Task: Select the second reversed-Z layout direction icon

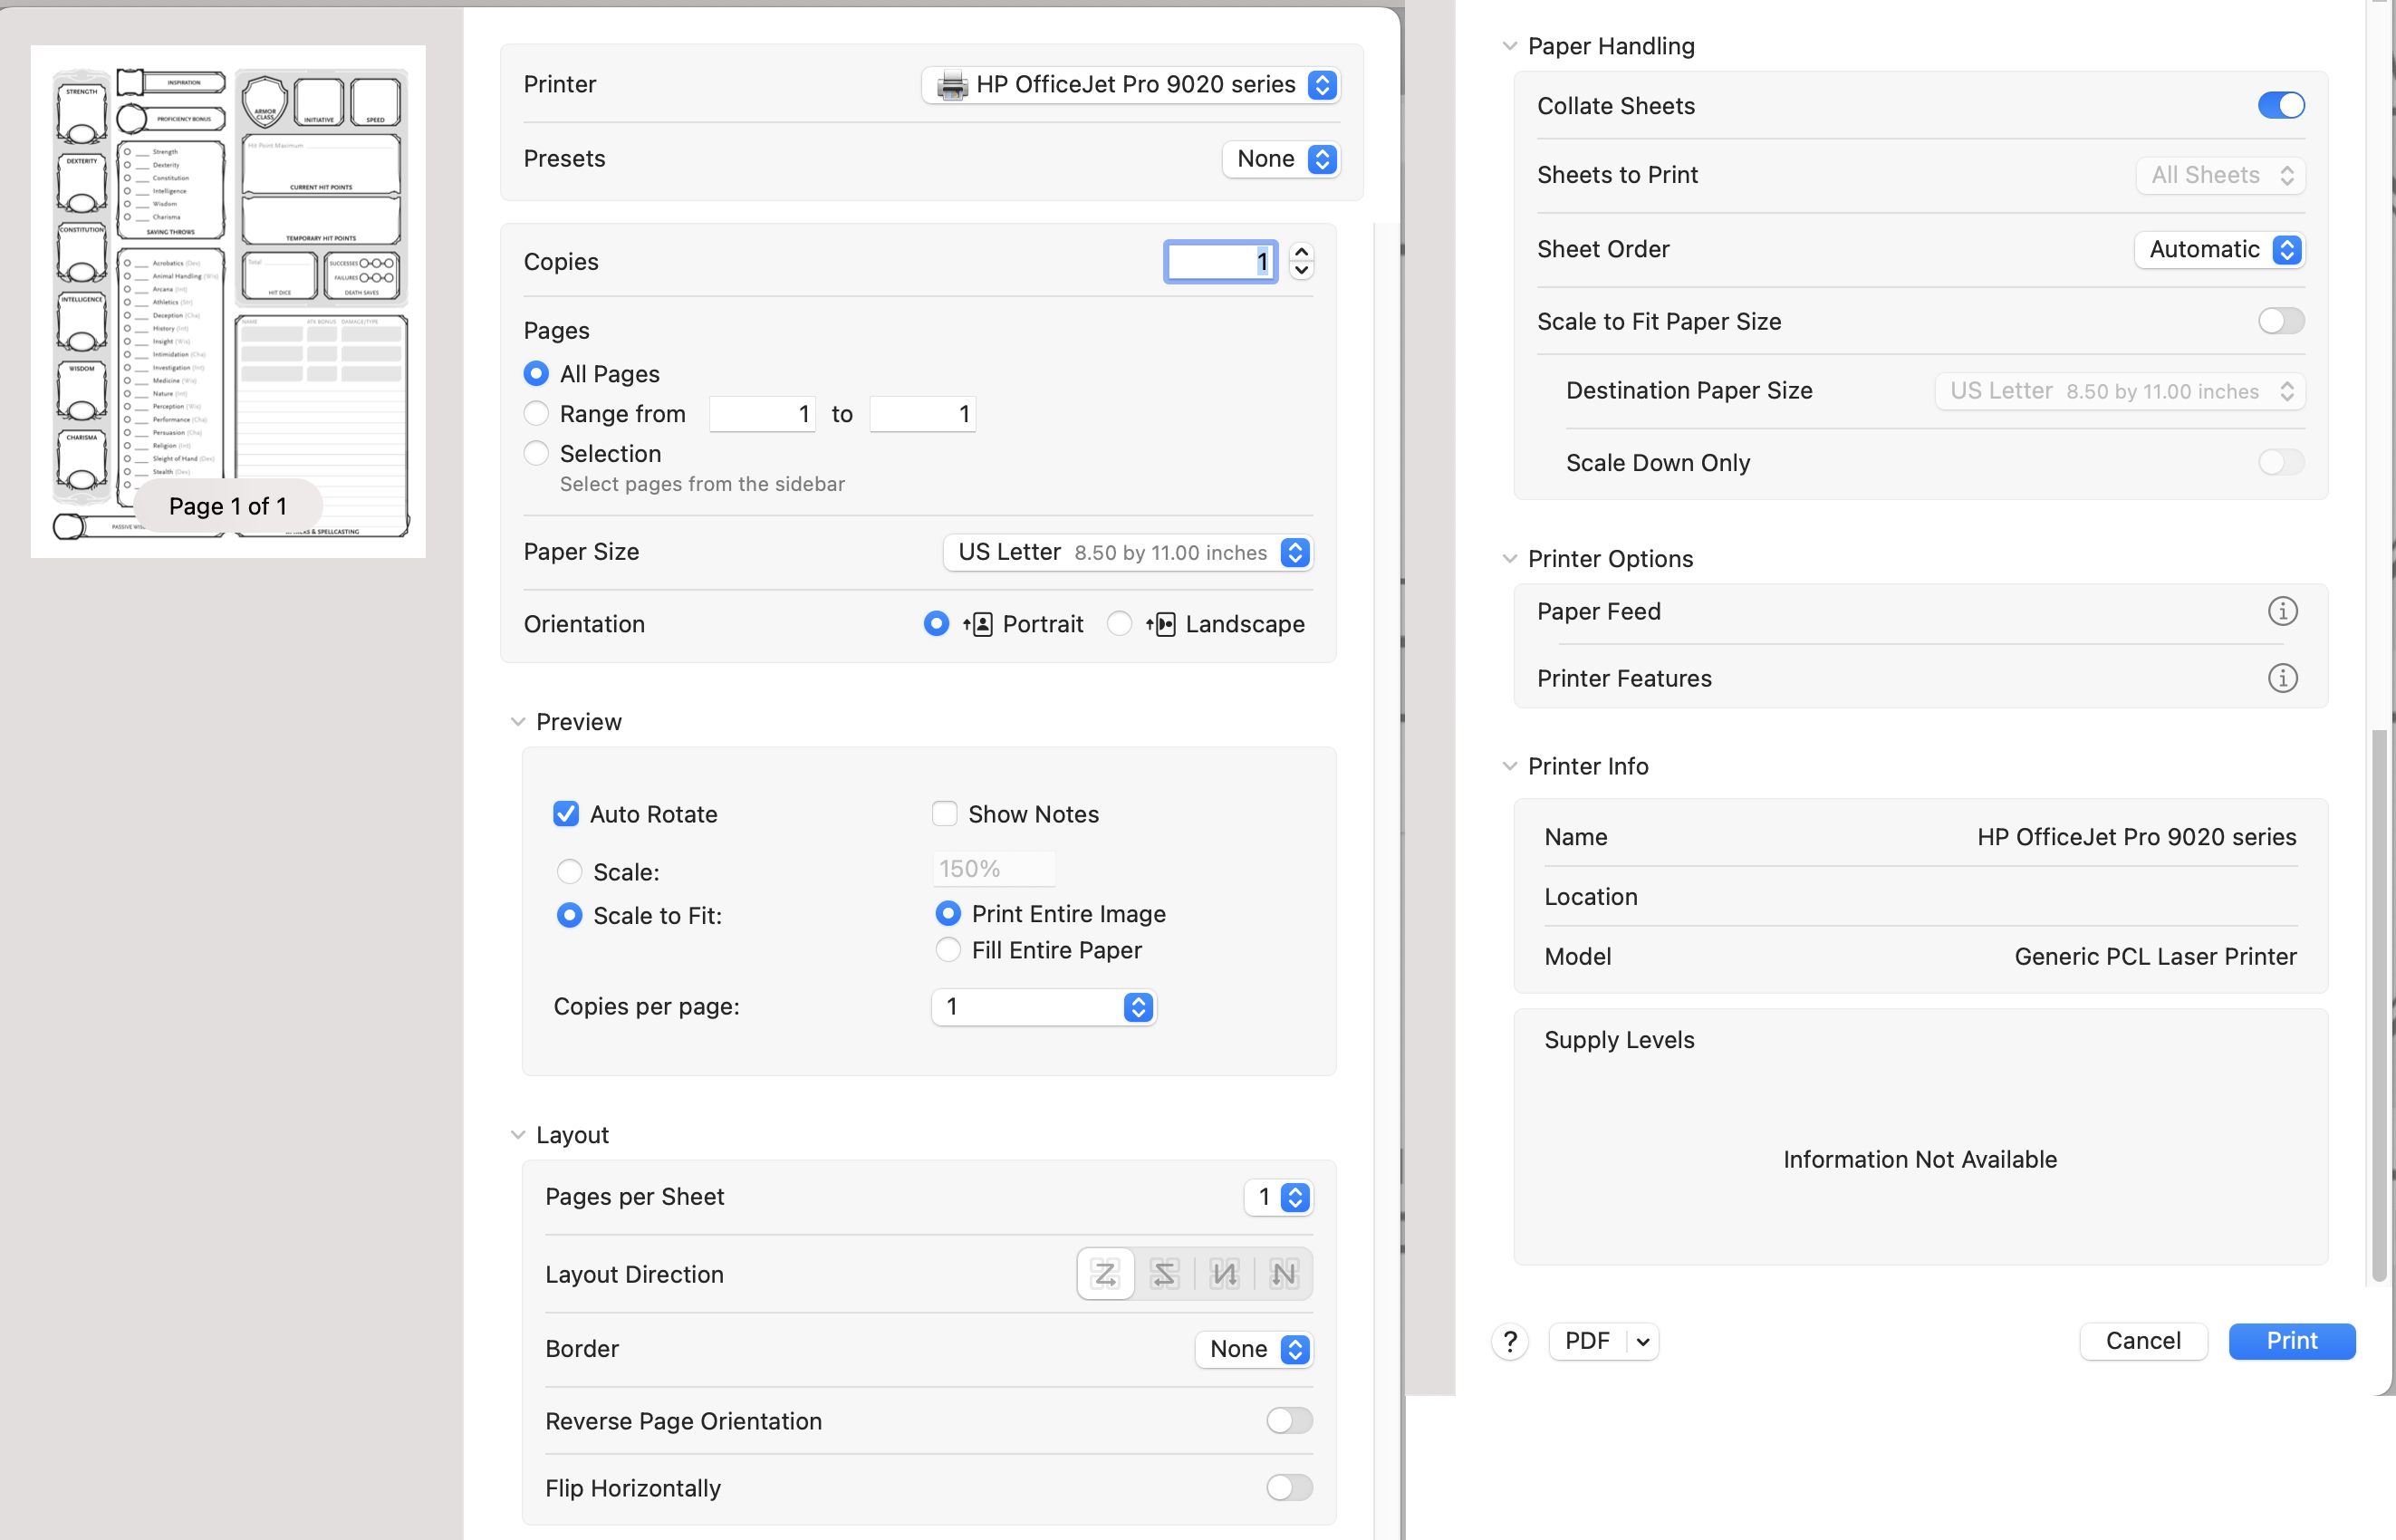Action: click(x=1164, y=1274)
